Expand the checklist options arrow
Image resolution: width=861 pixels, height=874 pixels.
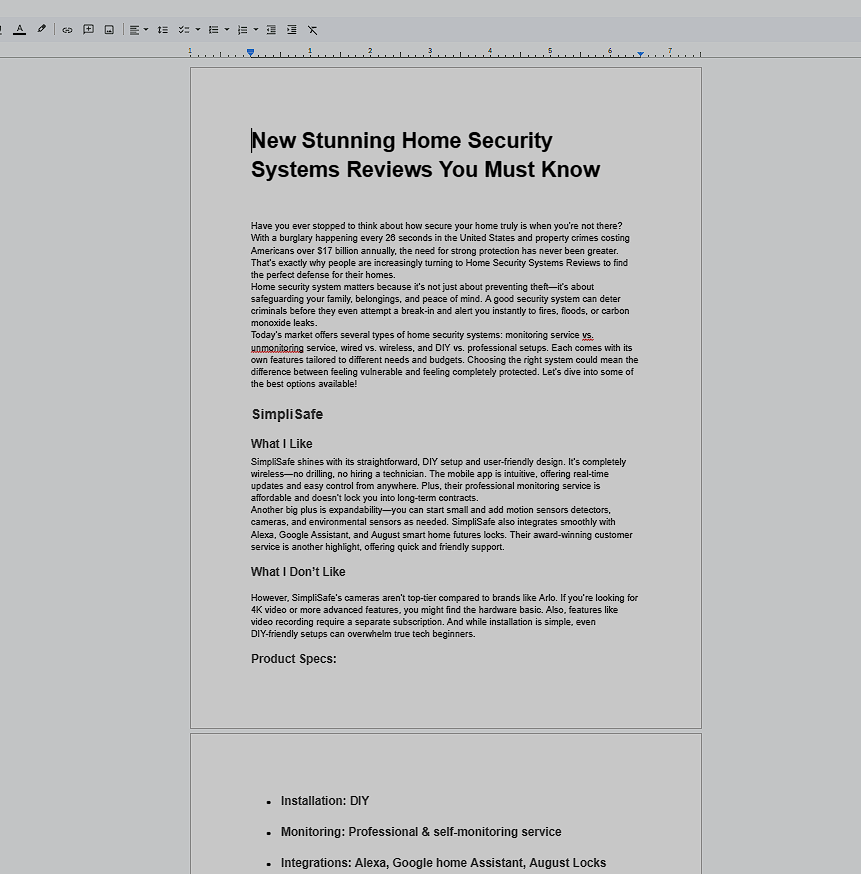tap(197, 30)
